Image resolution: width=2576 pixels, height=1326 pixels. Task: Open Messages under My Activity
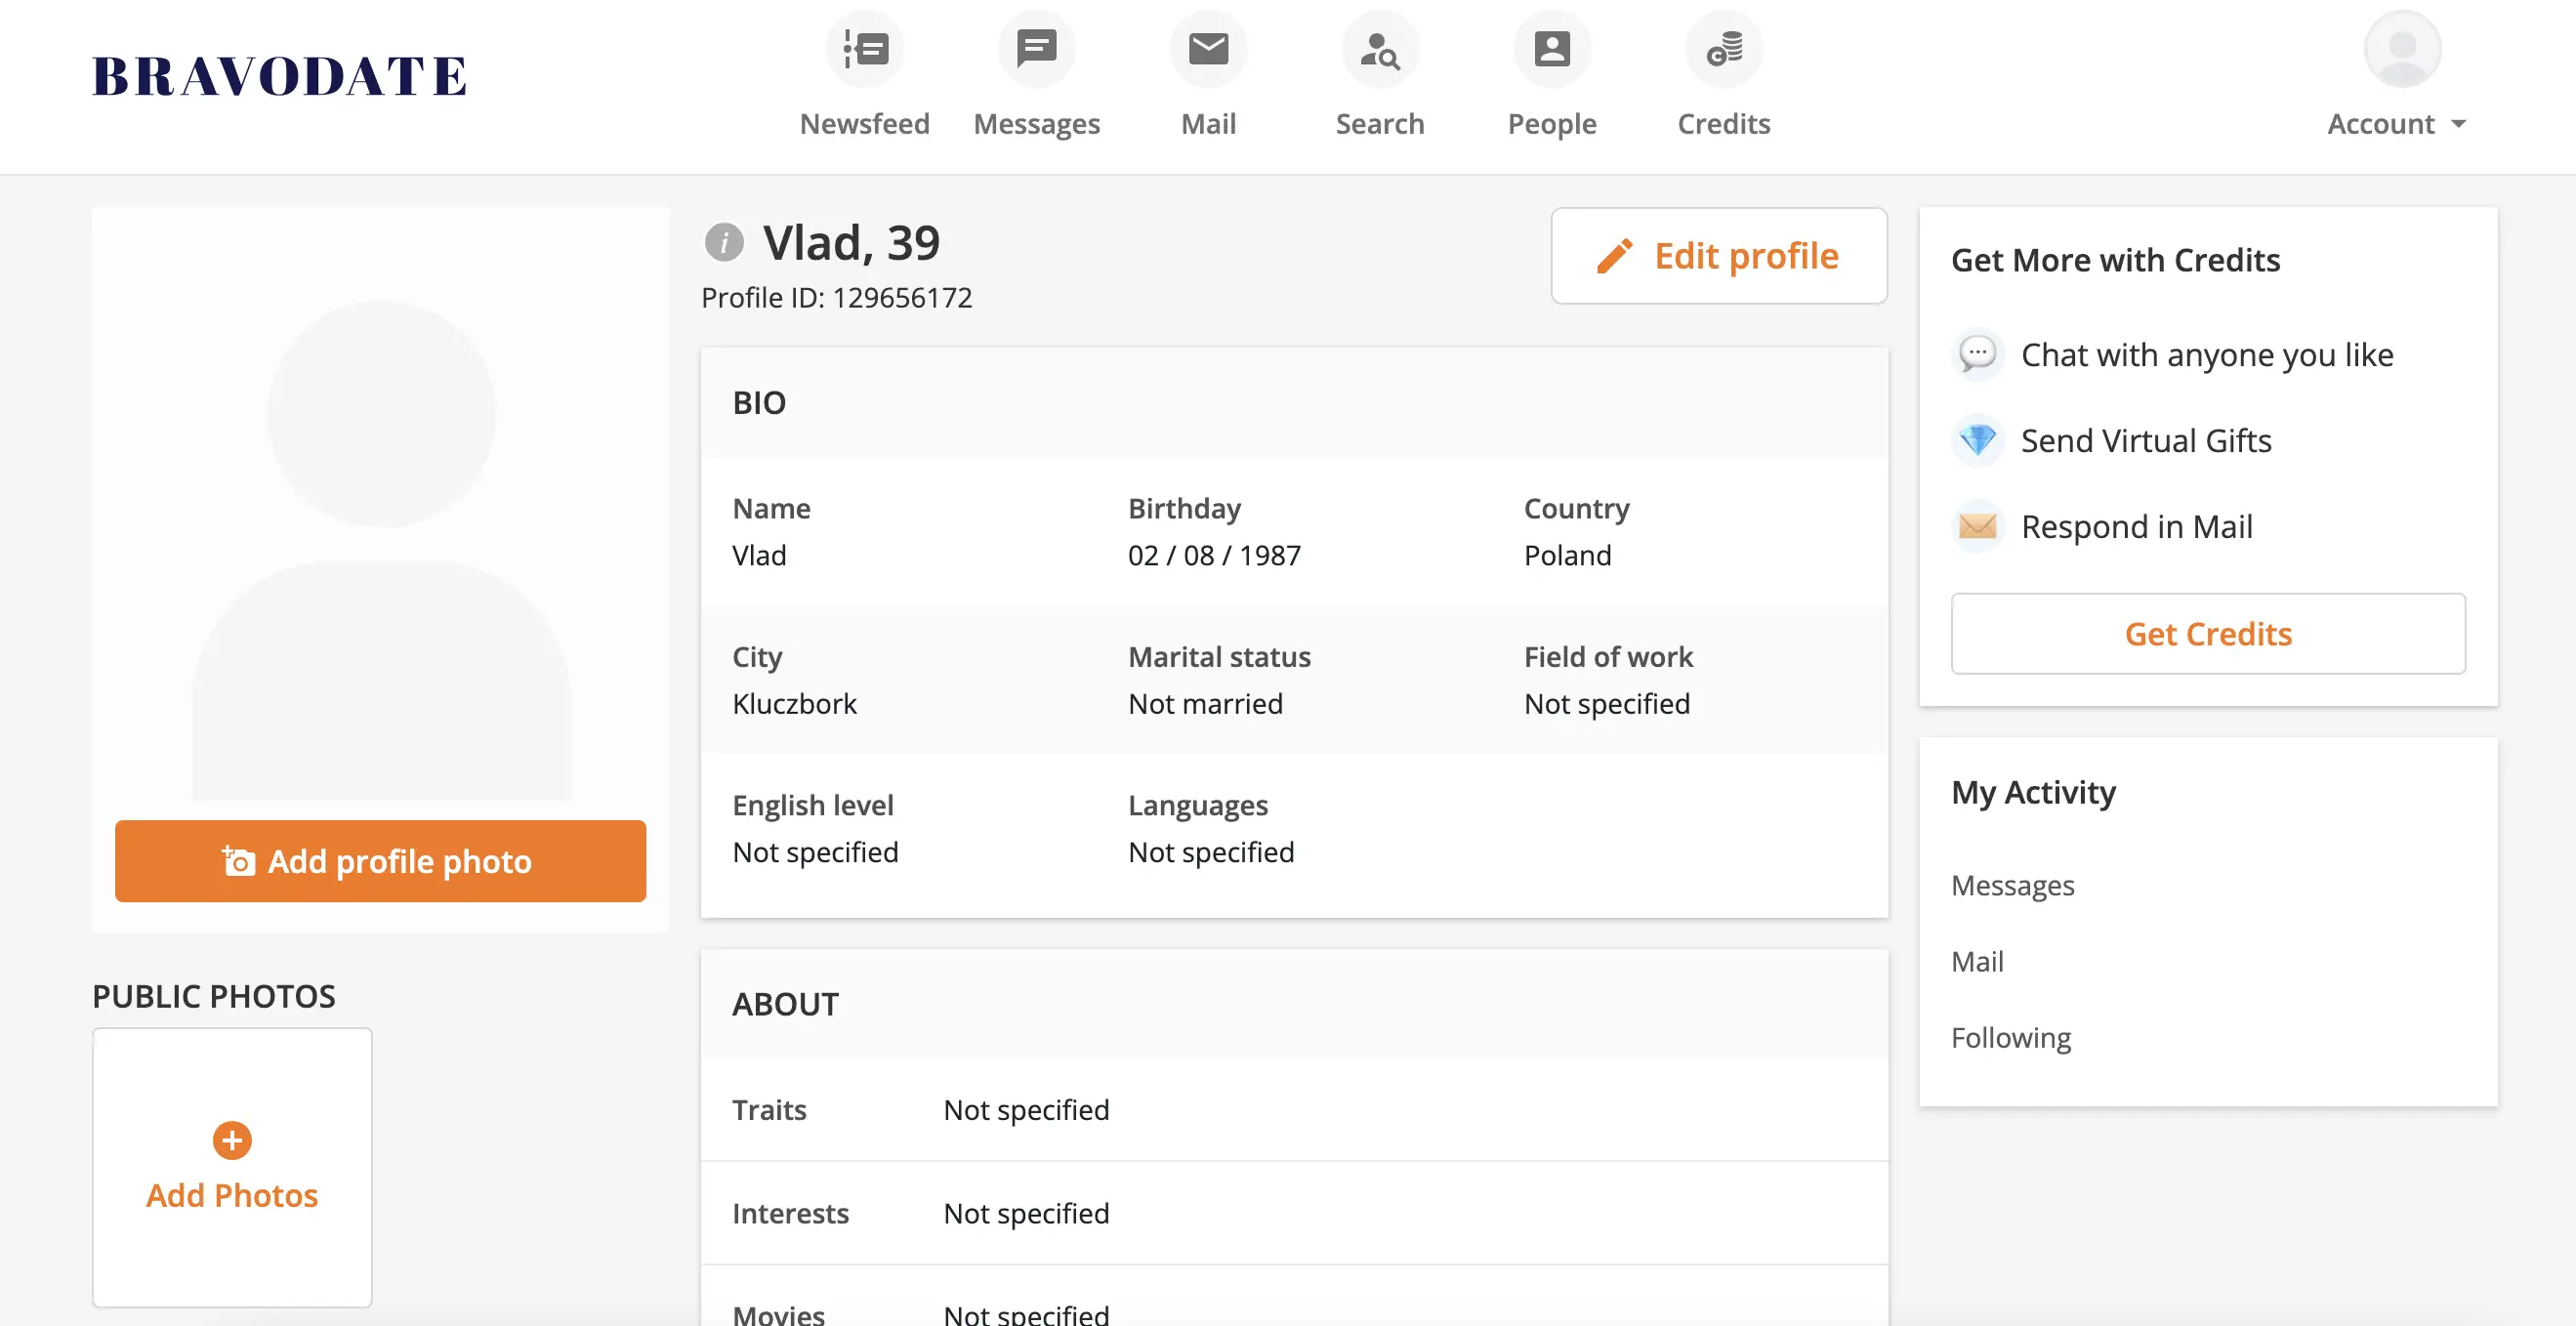(2012, 885)
